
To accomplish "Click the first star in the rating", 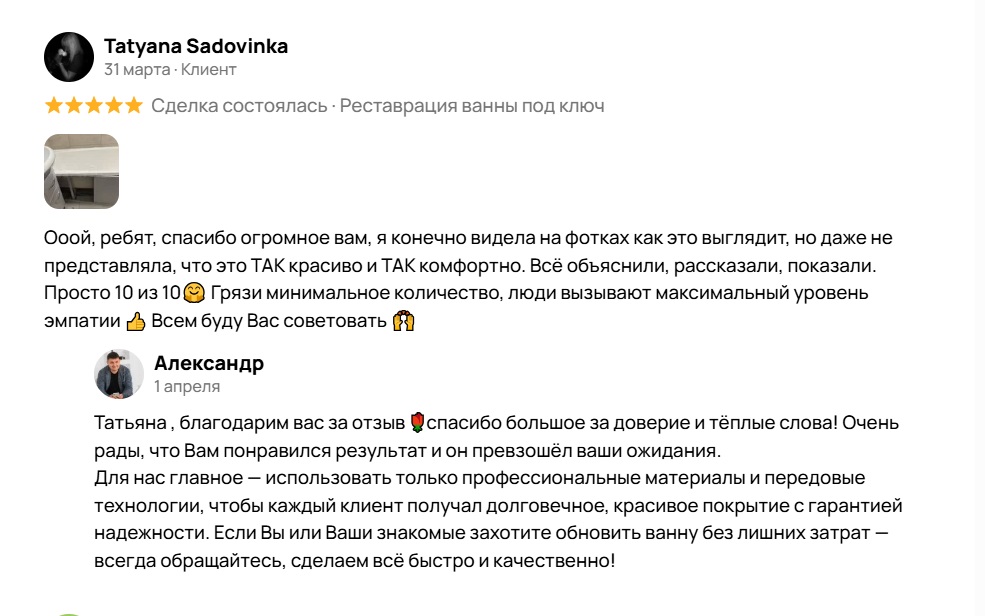I will point(54,105).
